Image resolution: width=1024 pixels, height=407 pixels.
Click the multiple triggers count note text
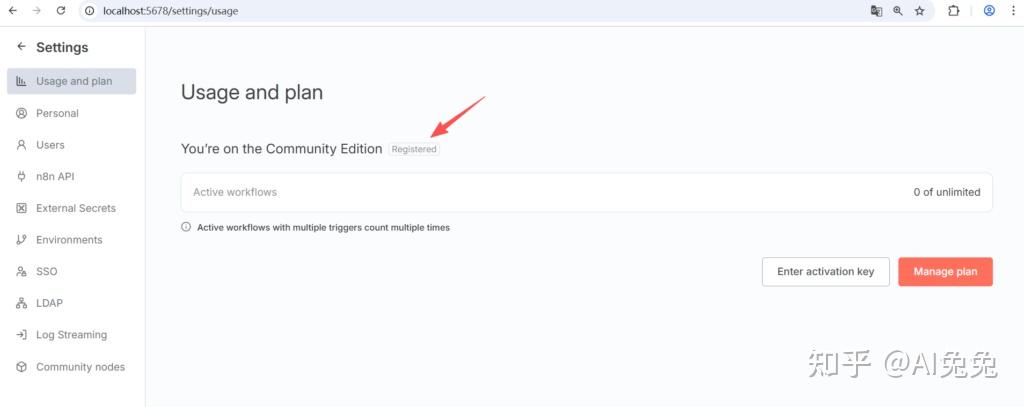click(323, 227)
